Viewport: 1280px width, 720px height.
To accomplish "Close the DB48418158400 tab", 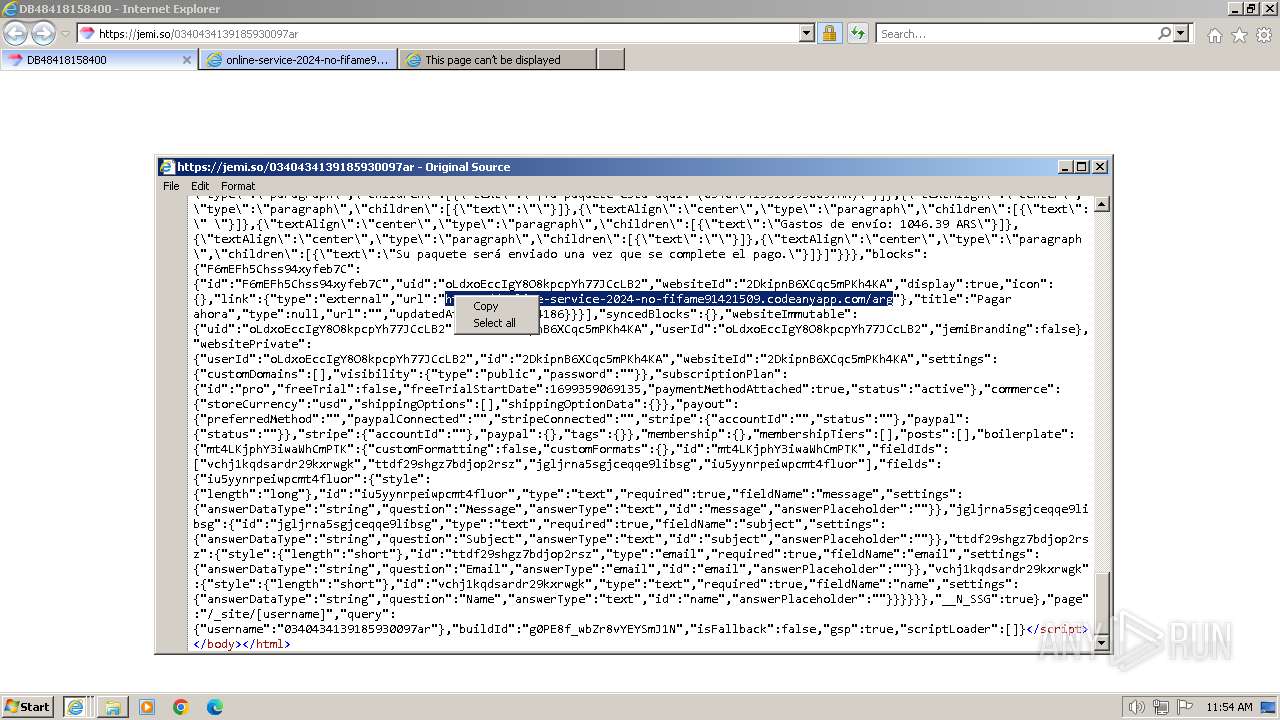I will pos(186,59).
